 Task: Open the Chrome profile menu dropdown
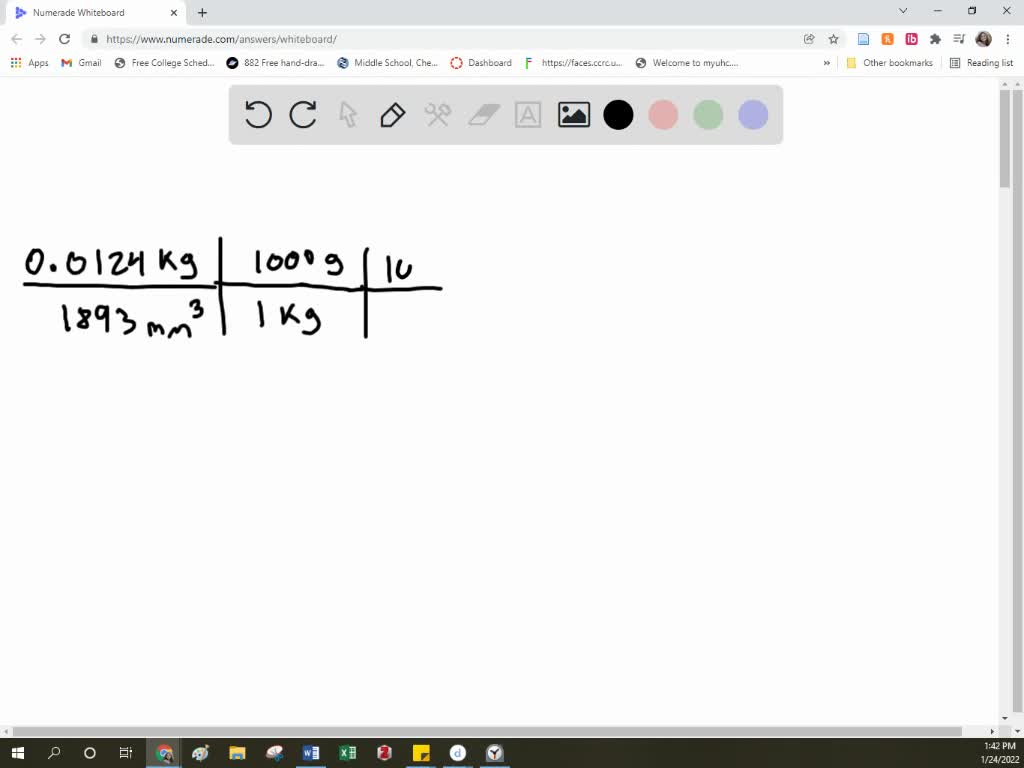pyautogui.click(x=981, y=39)
